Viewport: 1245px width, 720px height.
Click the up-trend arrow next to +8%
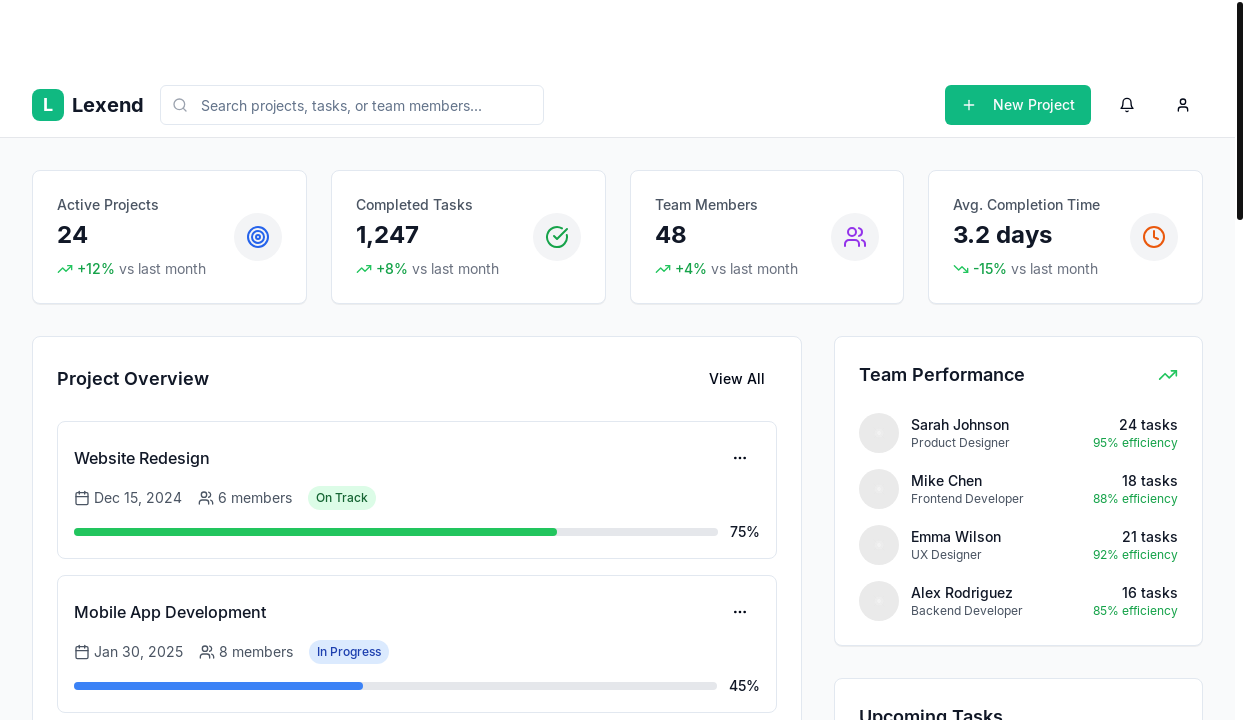click(x=364, y=269)
